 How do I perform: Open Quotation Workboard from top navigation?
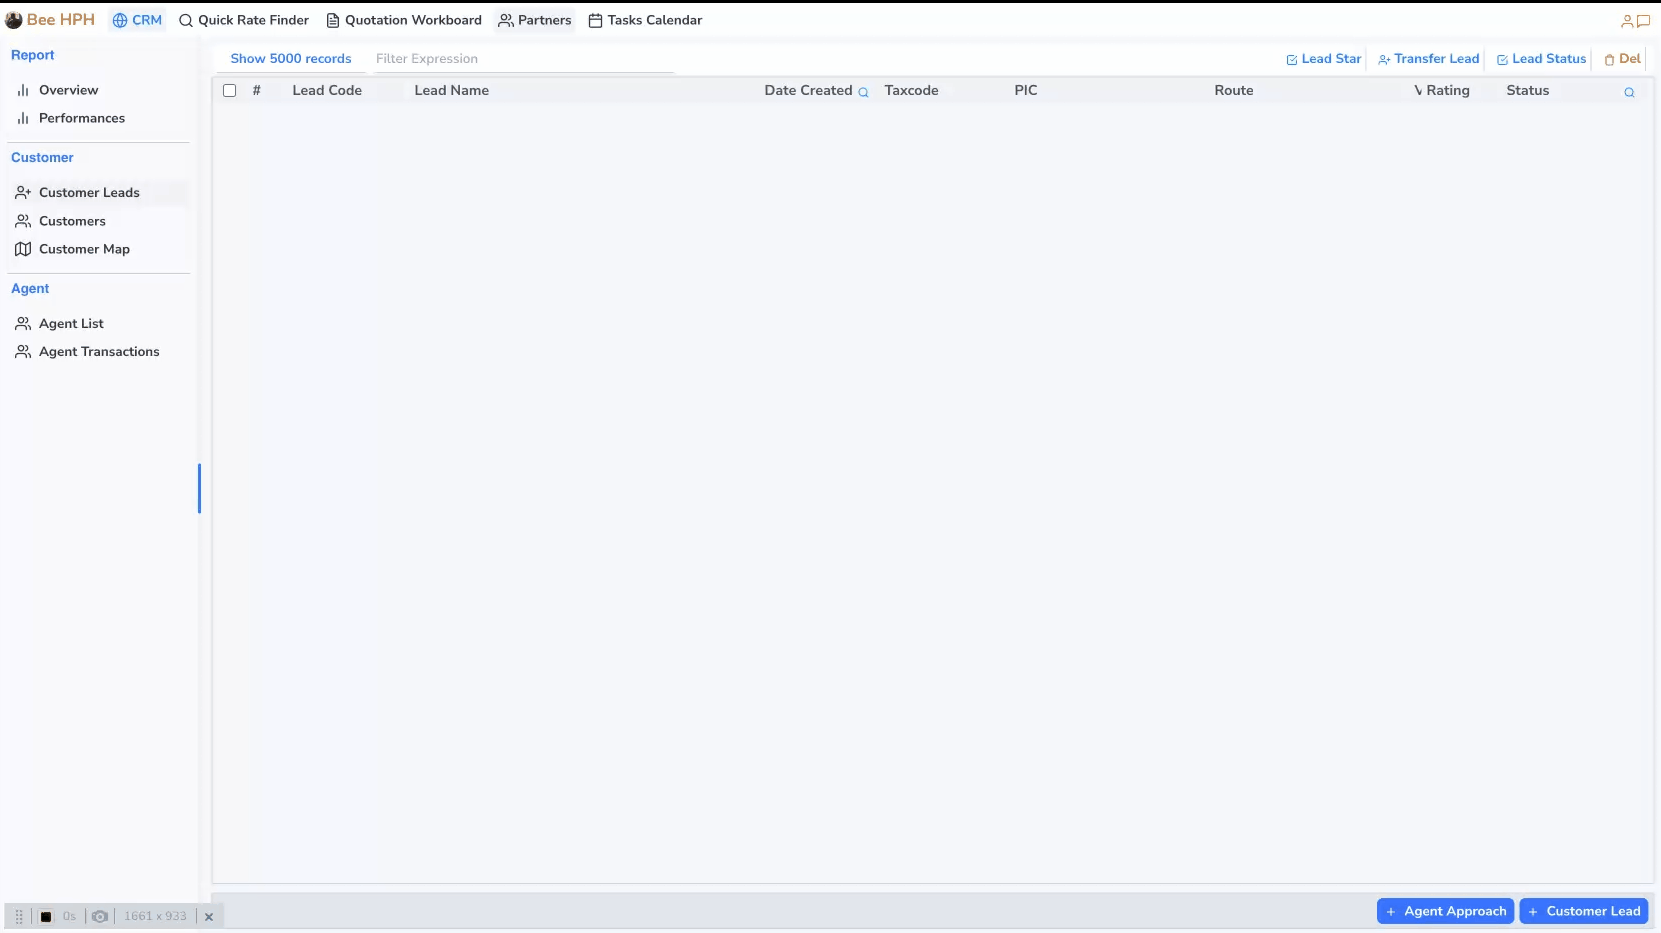(404, 20)
